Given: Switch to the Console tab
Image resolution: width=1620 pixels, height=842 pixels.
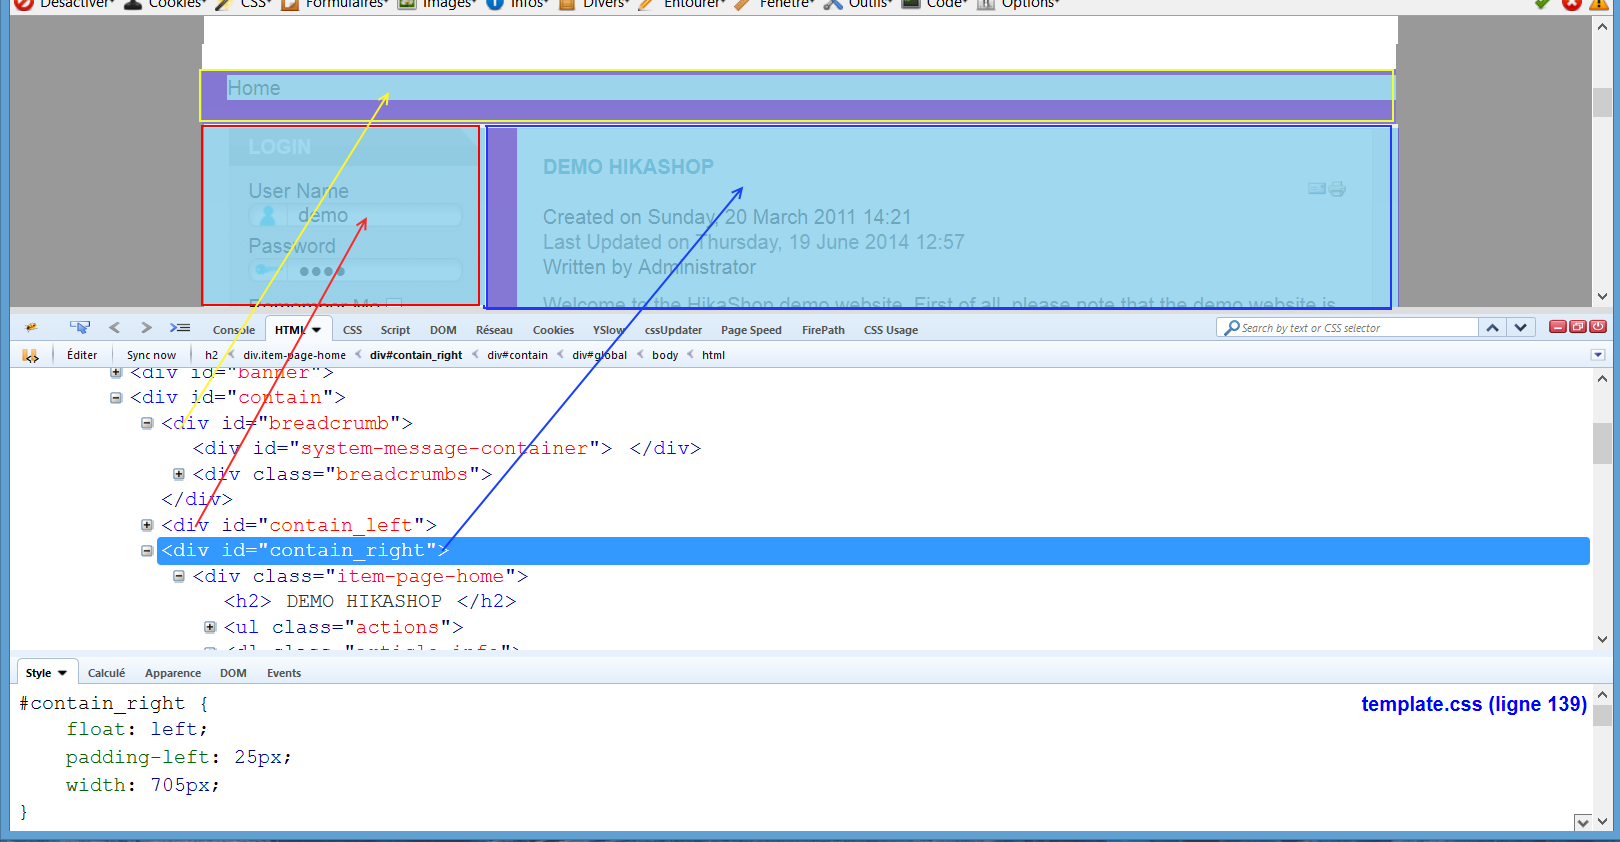Looking at the screenshot, I should click(x=234, y=330).
